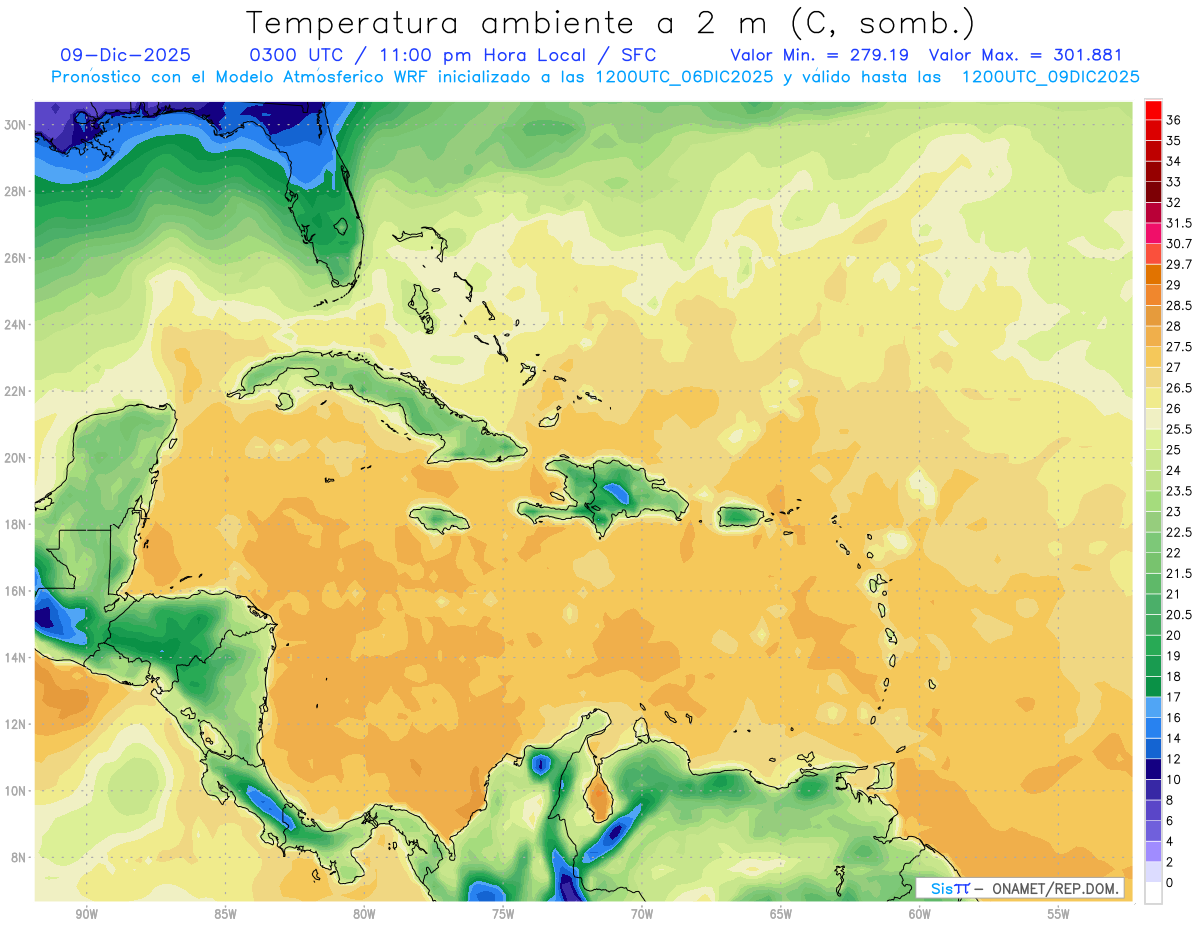Click the white swatch below legend value 0
This screenshot has height=927, width=1200.
tap(1153, 893)
